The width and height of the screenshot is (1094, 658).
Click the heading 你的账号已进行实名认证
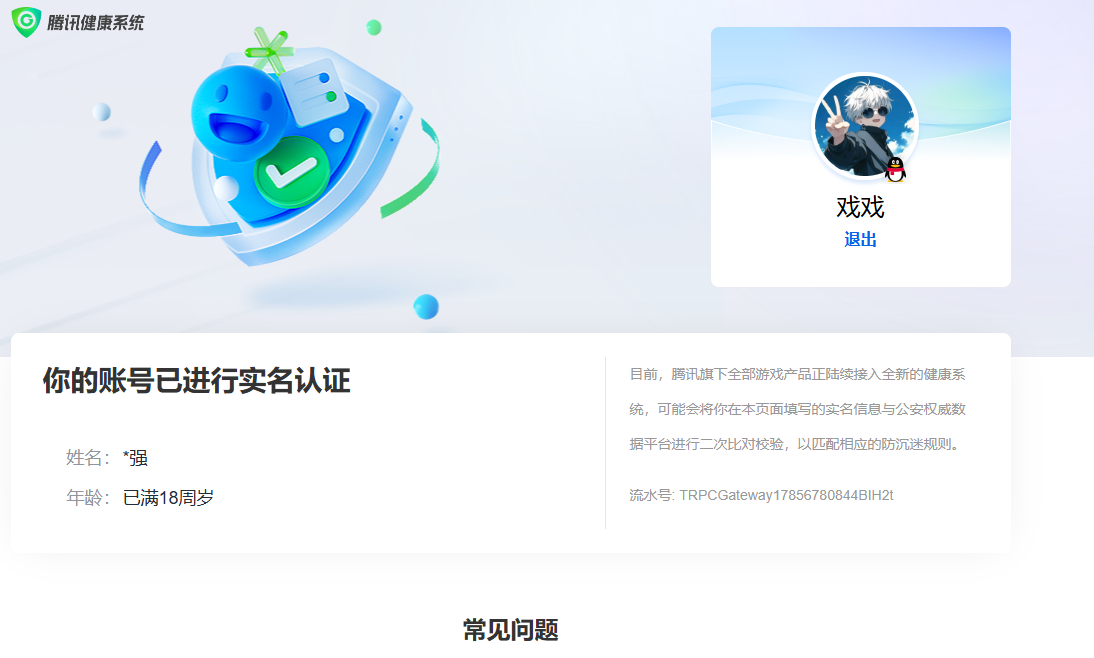point(196,381)
